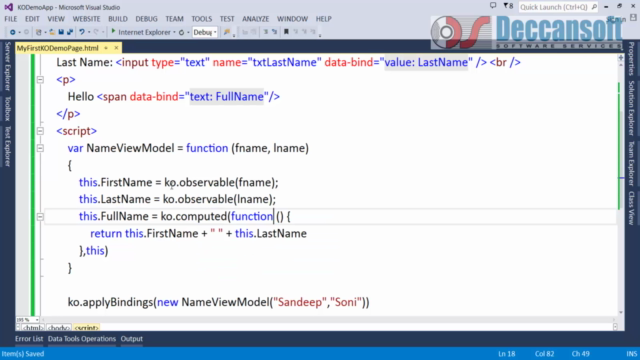The height and width of the screenshot is (360, 640).
Task: Click the Save file icon
Action: click(61, 32)
